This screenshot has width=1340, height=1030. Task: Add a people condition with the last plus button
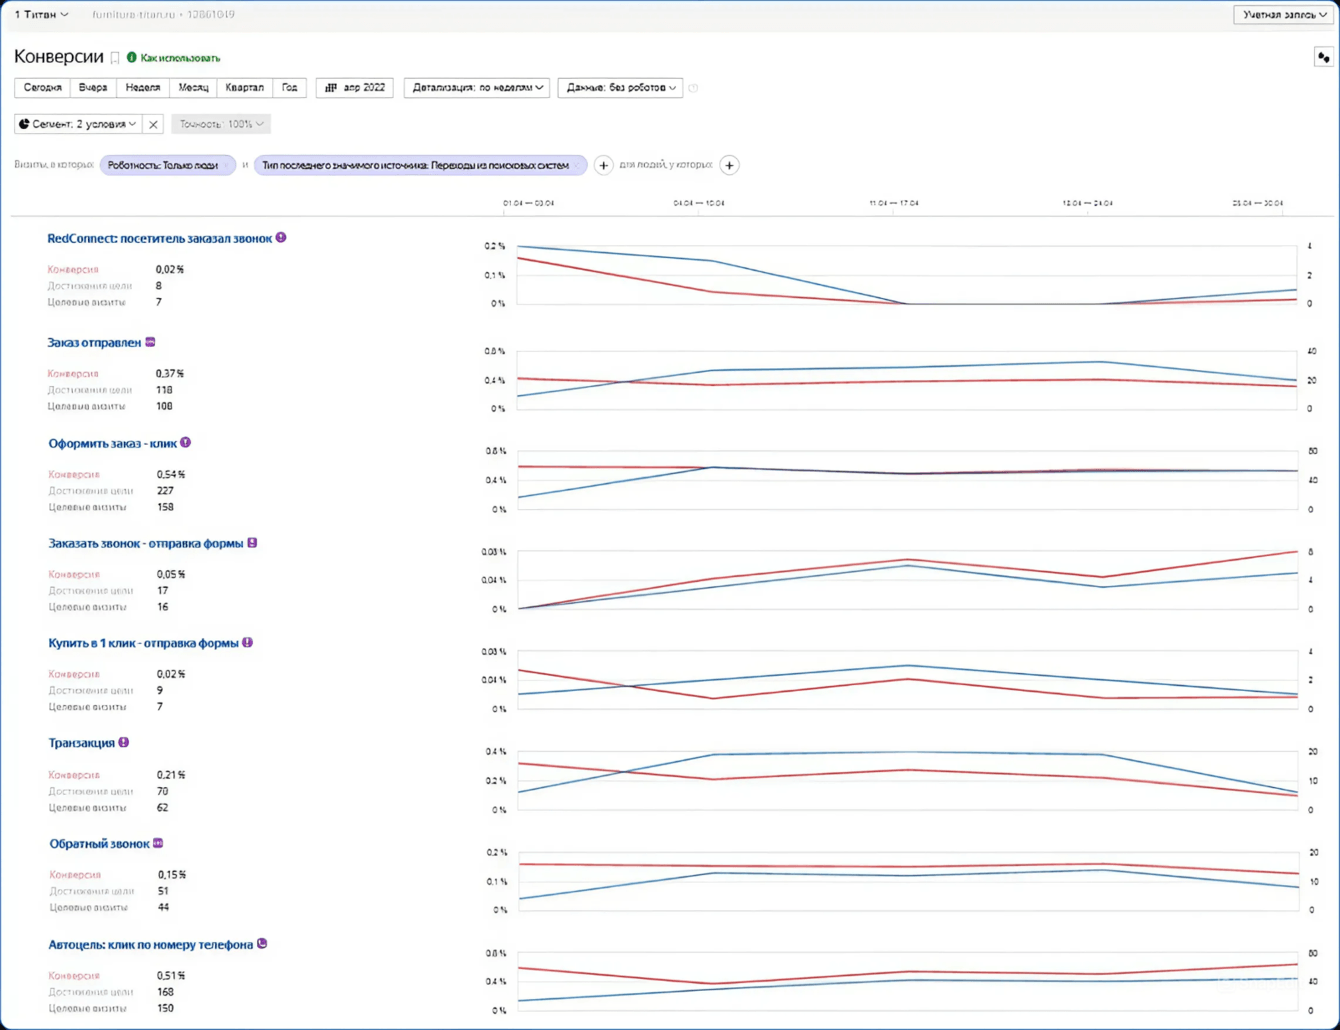[x=729, y=165]
